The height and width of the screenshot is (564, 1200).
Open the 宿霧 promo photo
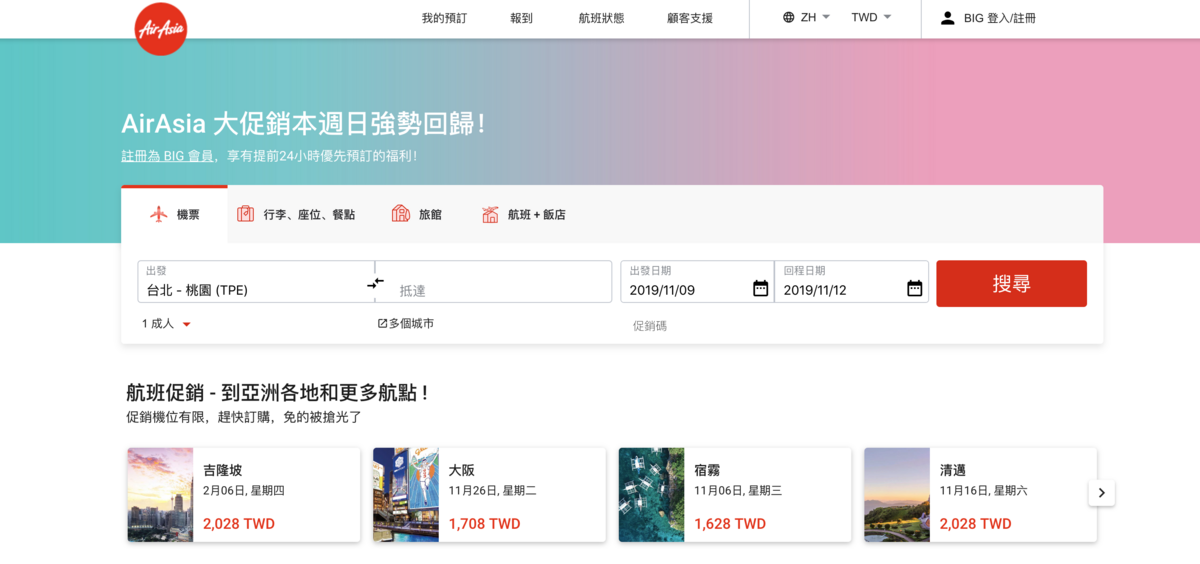pos(651,495)
